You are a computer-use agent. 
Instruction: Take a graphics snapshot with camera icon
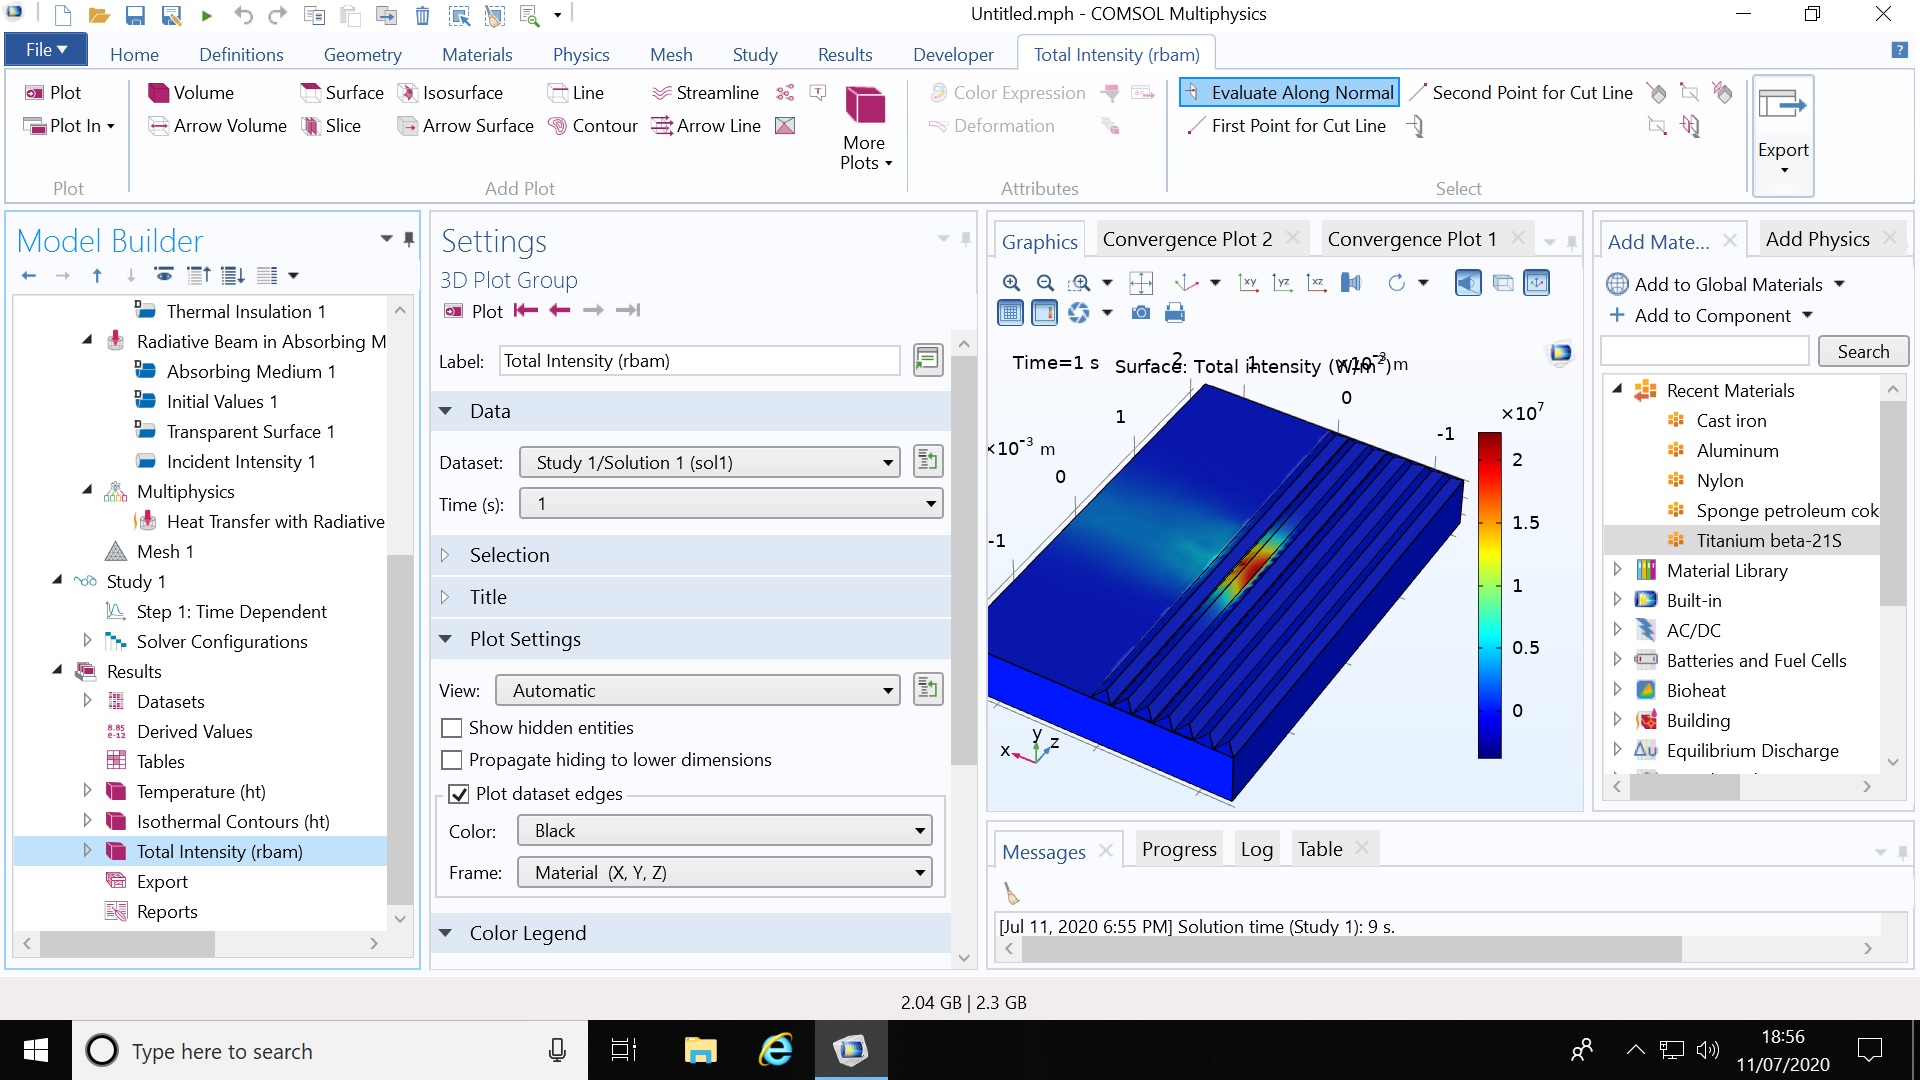tap(1141, 313)
